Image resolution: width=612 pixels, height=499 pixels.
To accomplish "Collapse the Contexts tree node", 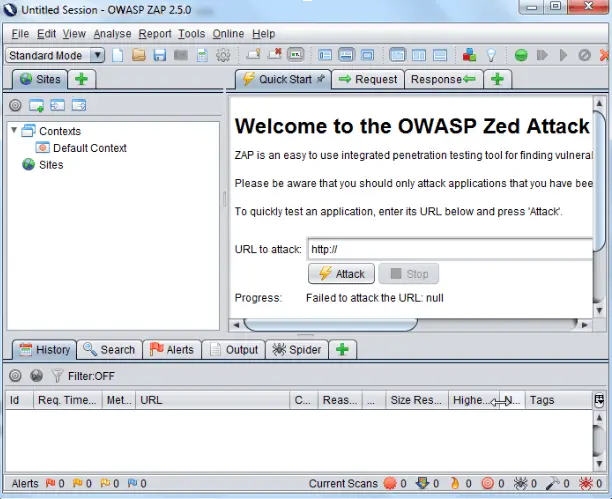I will click(14, 130).
